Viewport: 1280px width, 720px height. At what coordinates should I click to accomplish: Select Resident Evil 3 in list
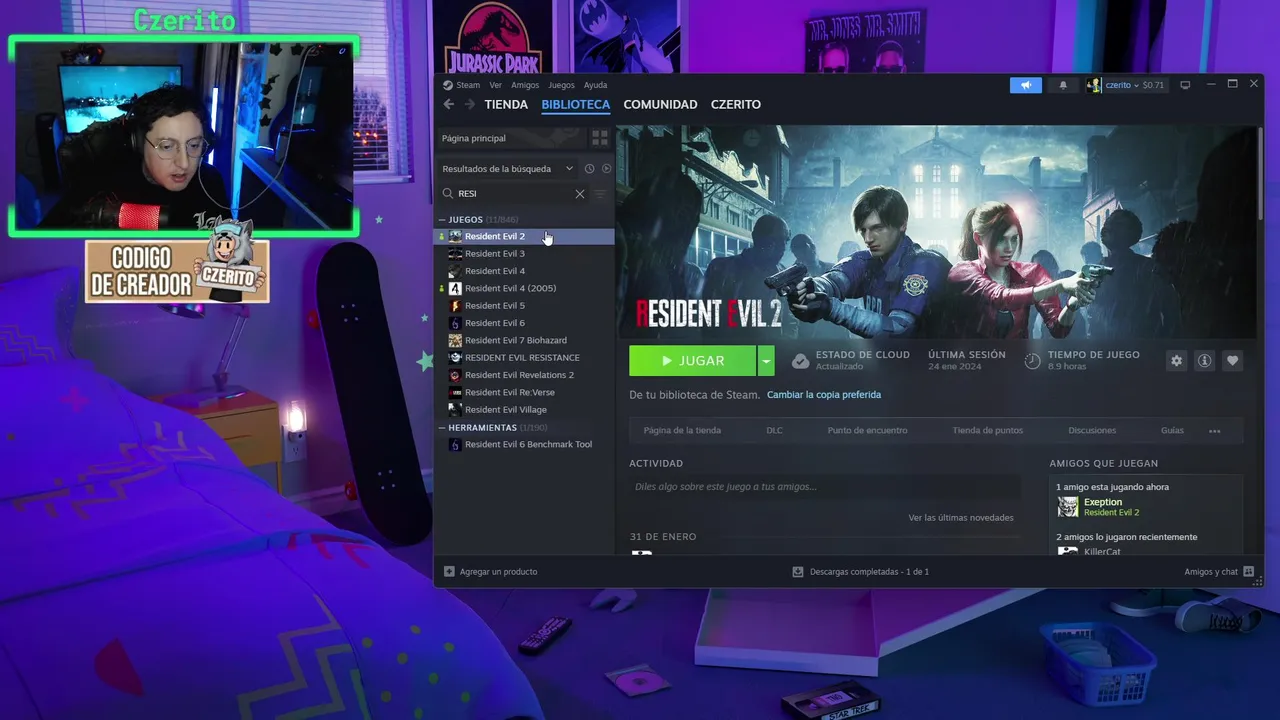click(524, 254)
